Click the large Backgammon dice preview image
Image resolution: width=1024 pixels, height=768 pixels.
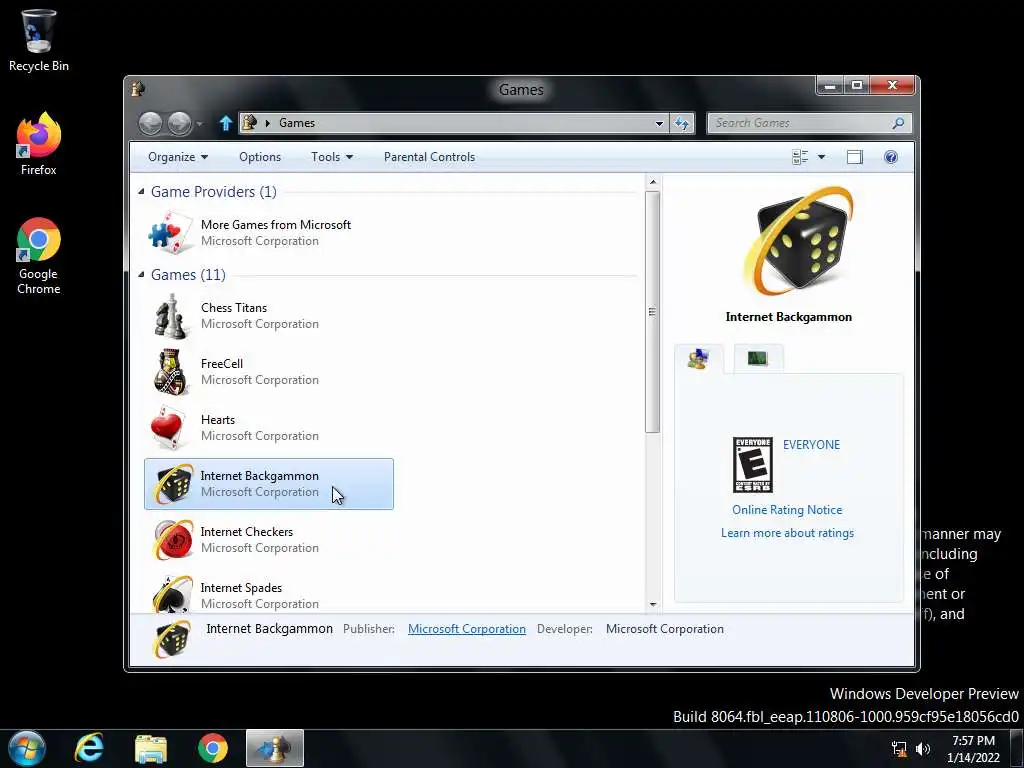click(x=799, y=242)
